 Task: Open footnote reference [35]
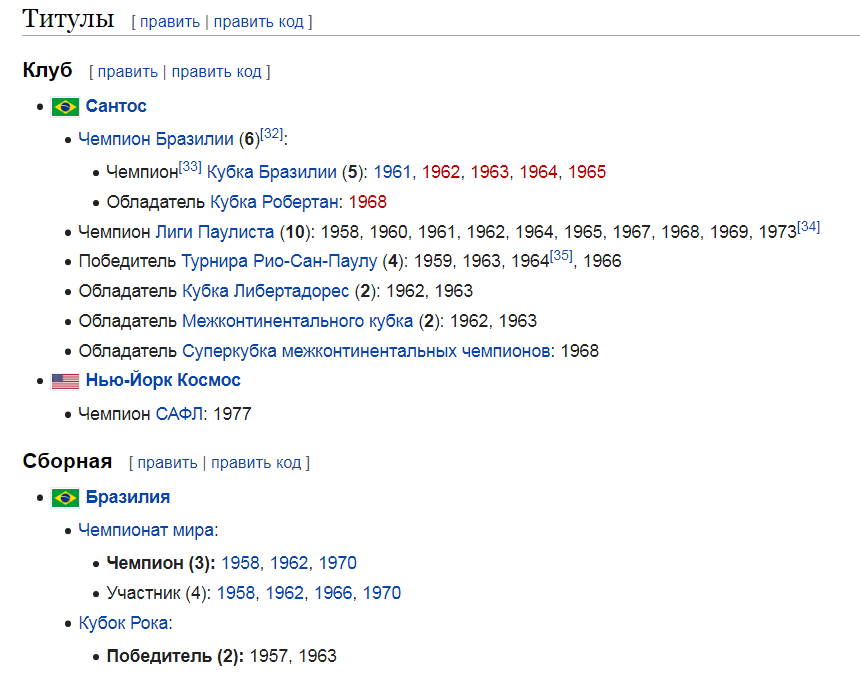[561, 256]
